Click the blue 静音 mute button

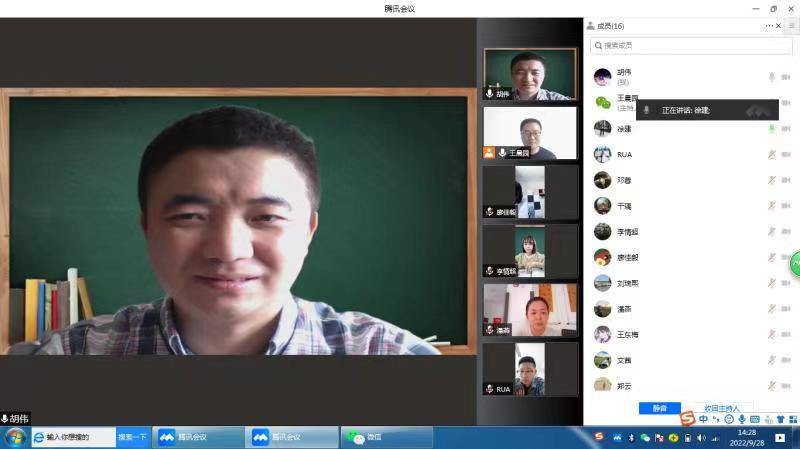[x=660, y=408]
